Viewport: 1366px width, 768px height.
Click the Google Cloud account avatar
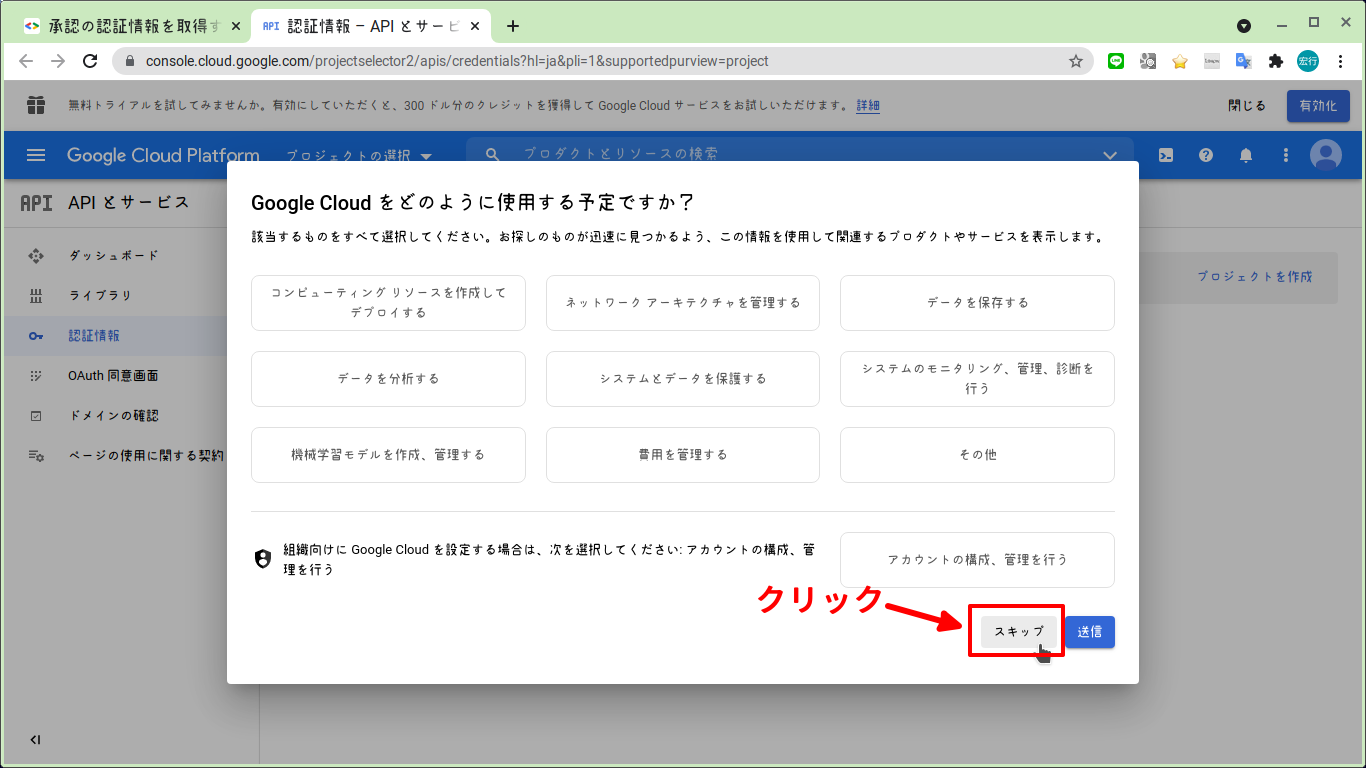[1325, 155]
